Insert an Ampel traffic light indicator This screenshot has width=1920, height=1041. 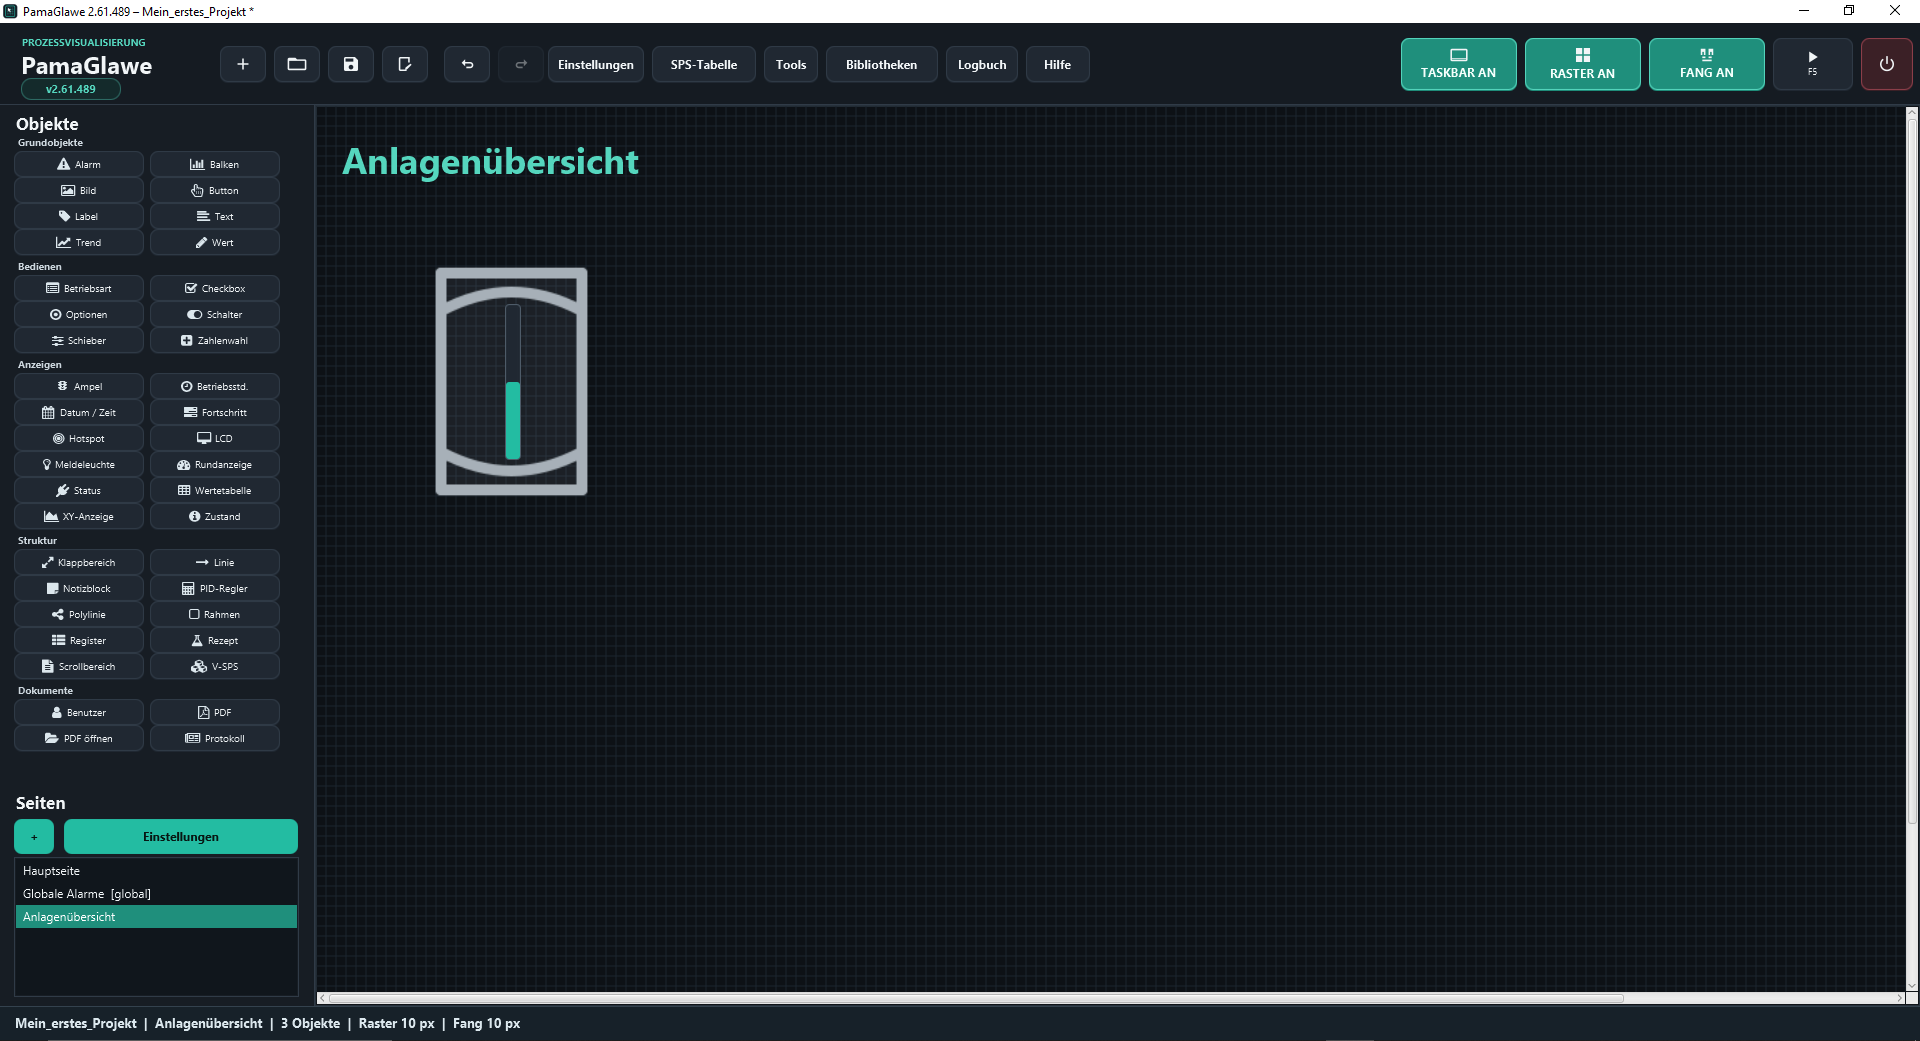(79, 386)
